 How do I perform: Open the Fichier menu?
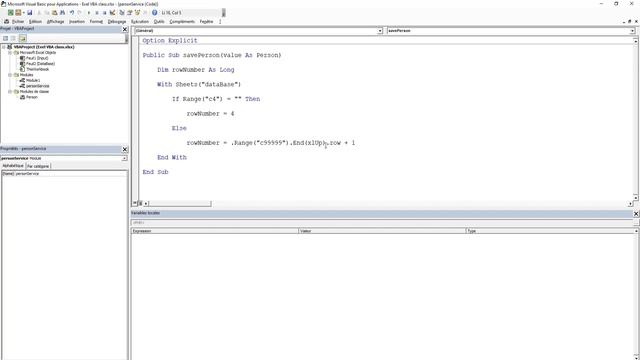(x=18, y=22)
